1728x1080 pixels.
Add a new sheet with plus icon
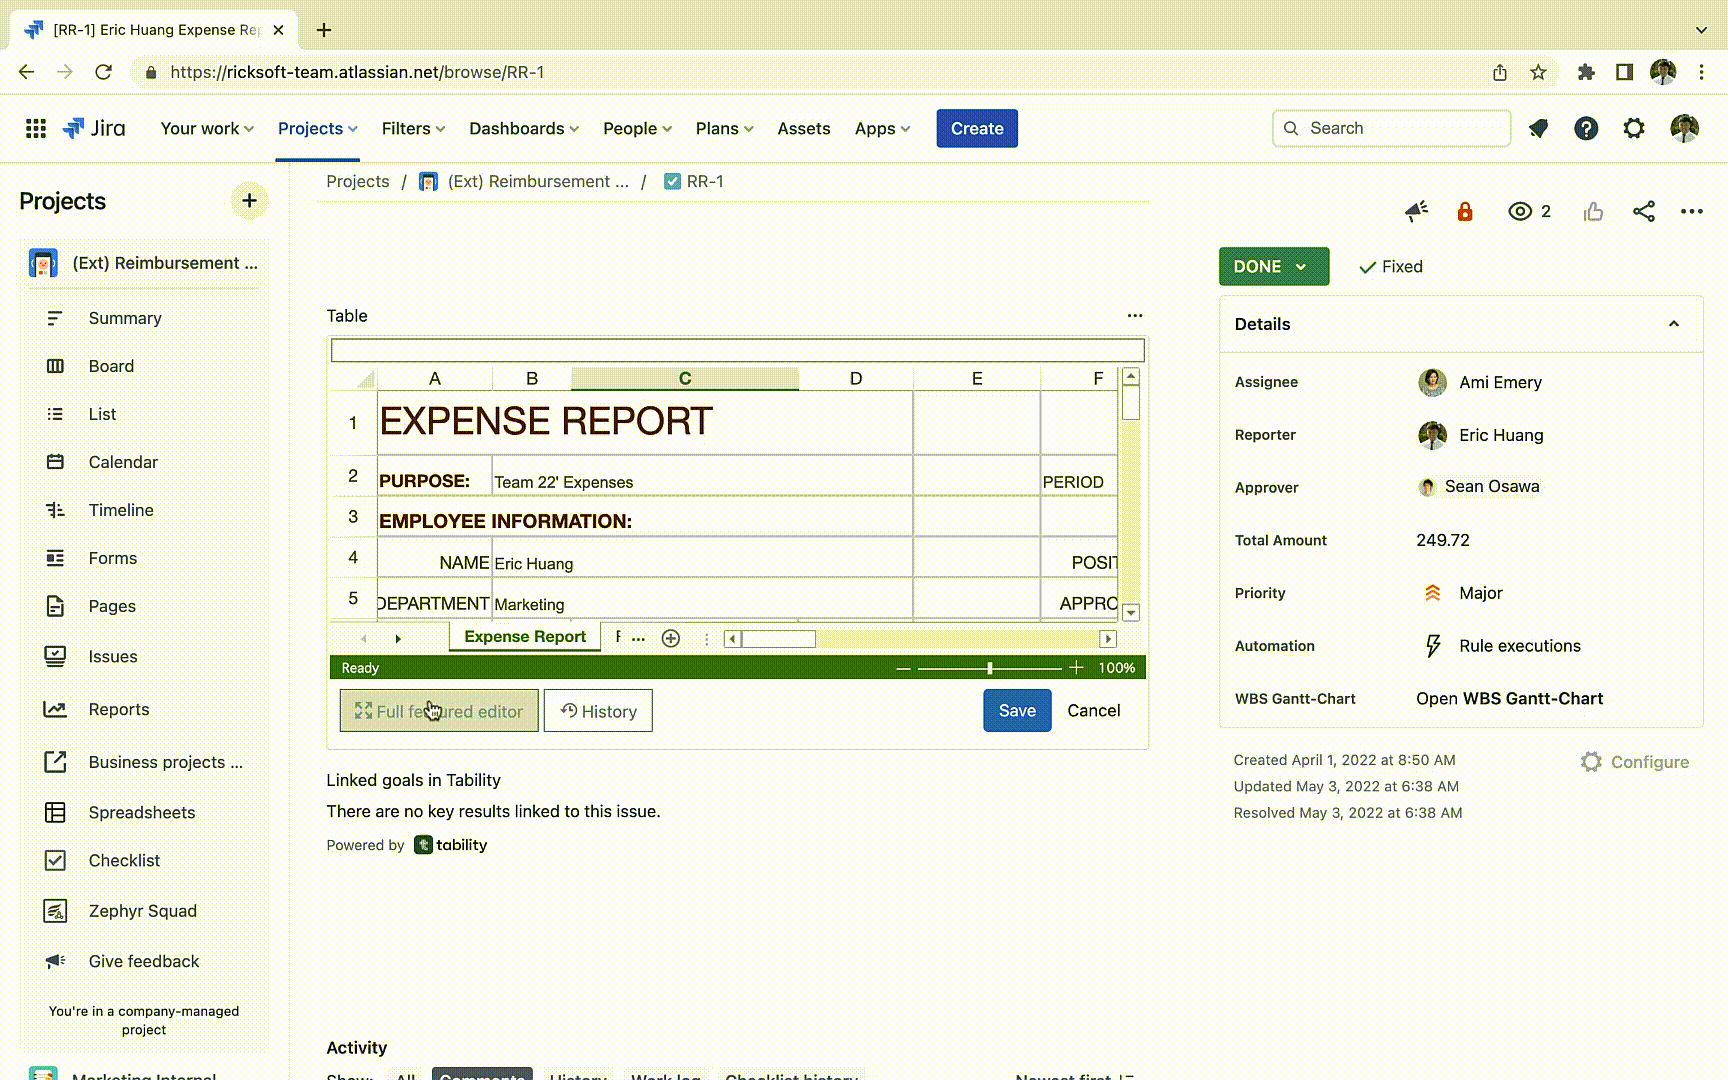671,638
